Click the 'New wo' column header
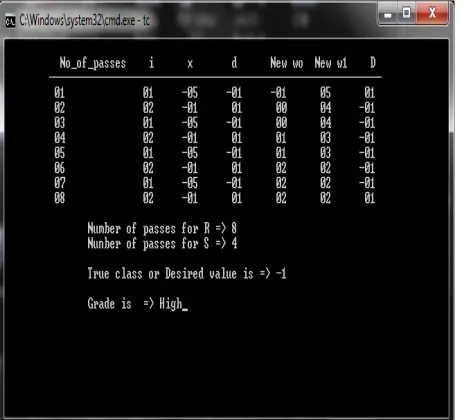460x420 pixels. coord(287,63)
